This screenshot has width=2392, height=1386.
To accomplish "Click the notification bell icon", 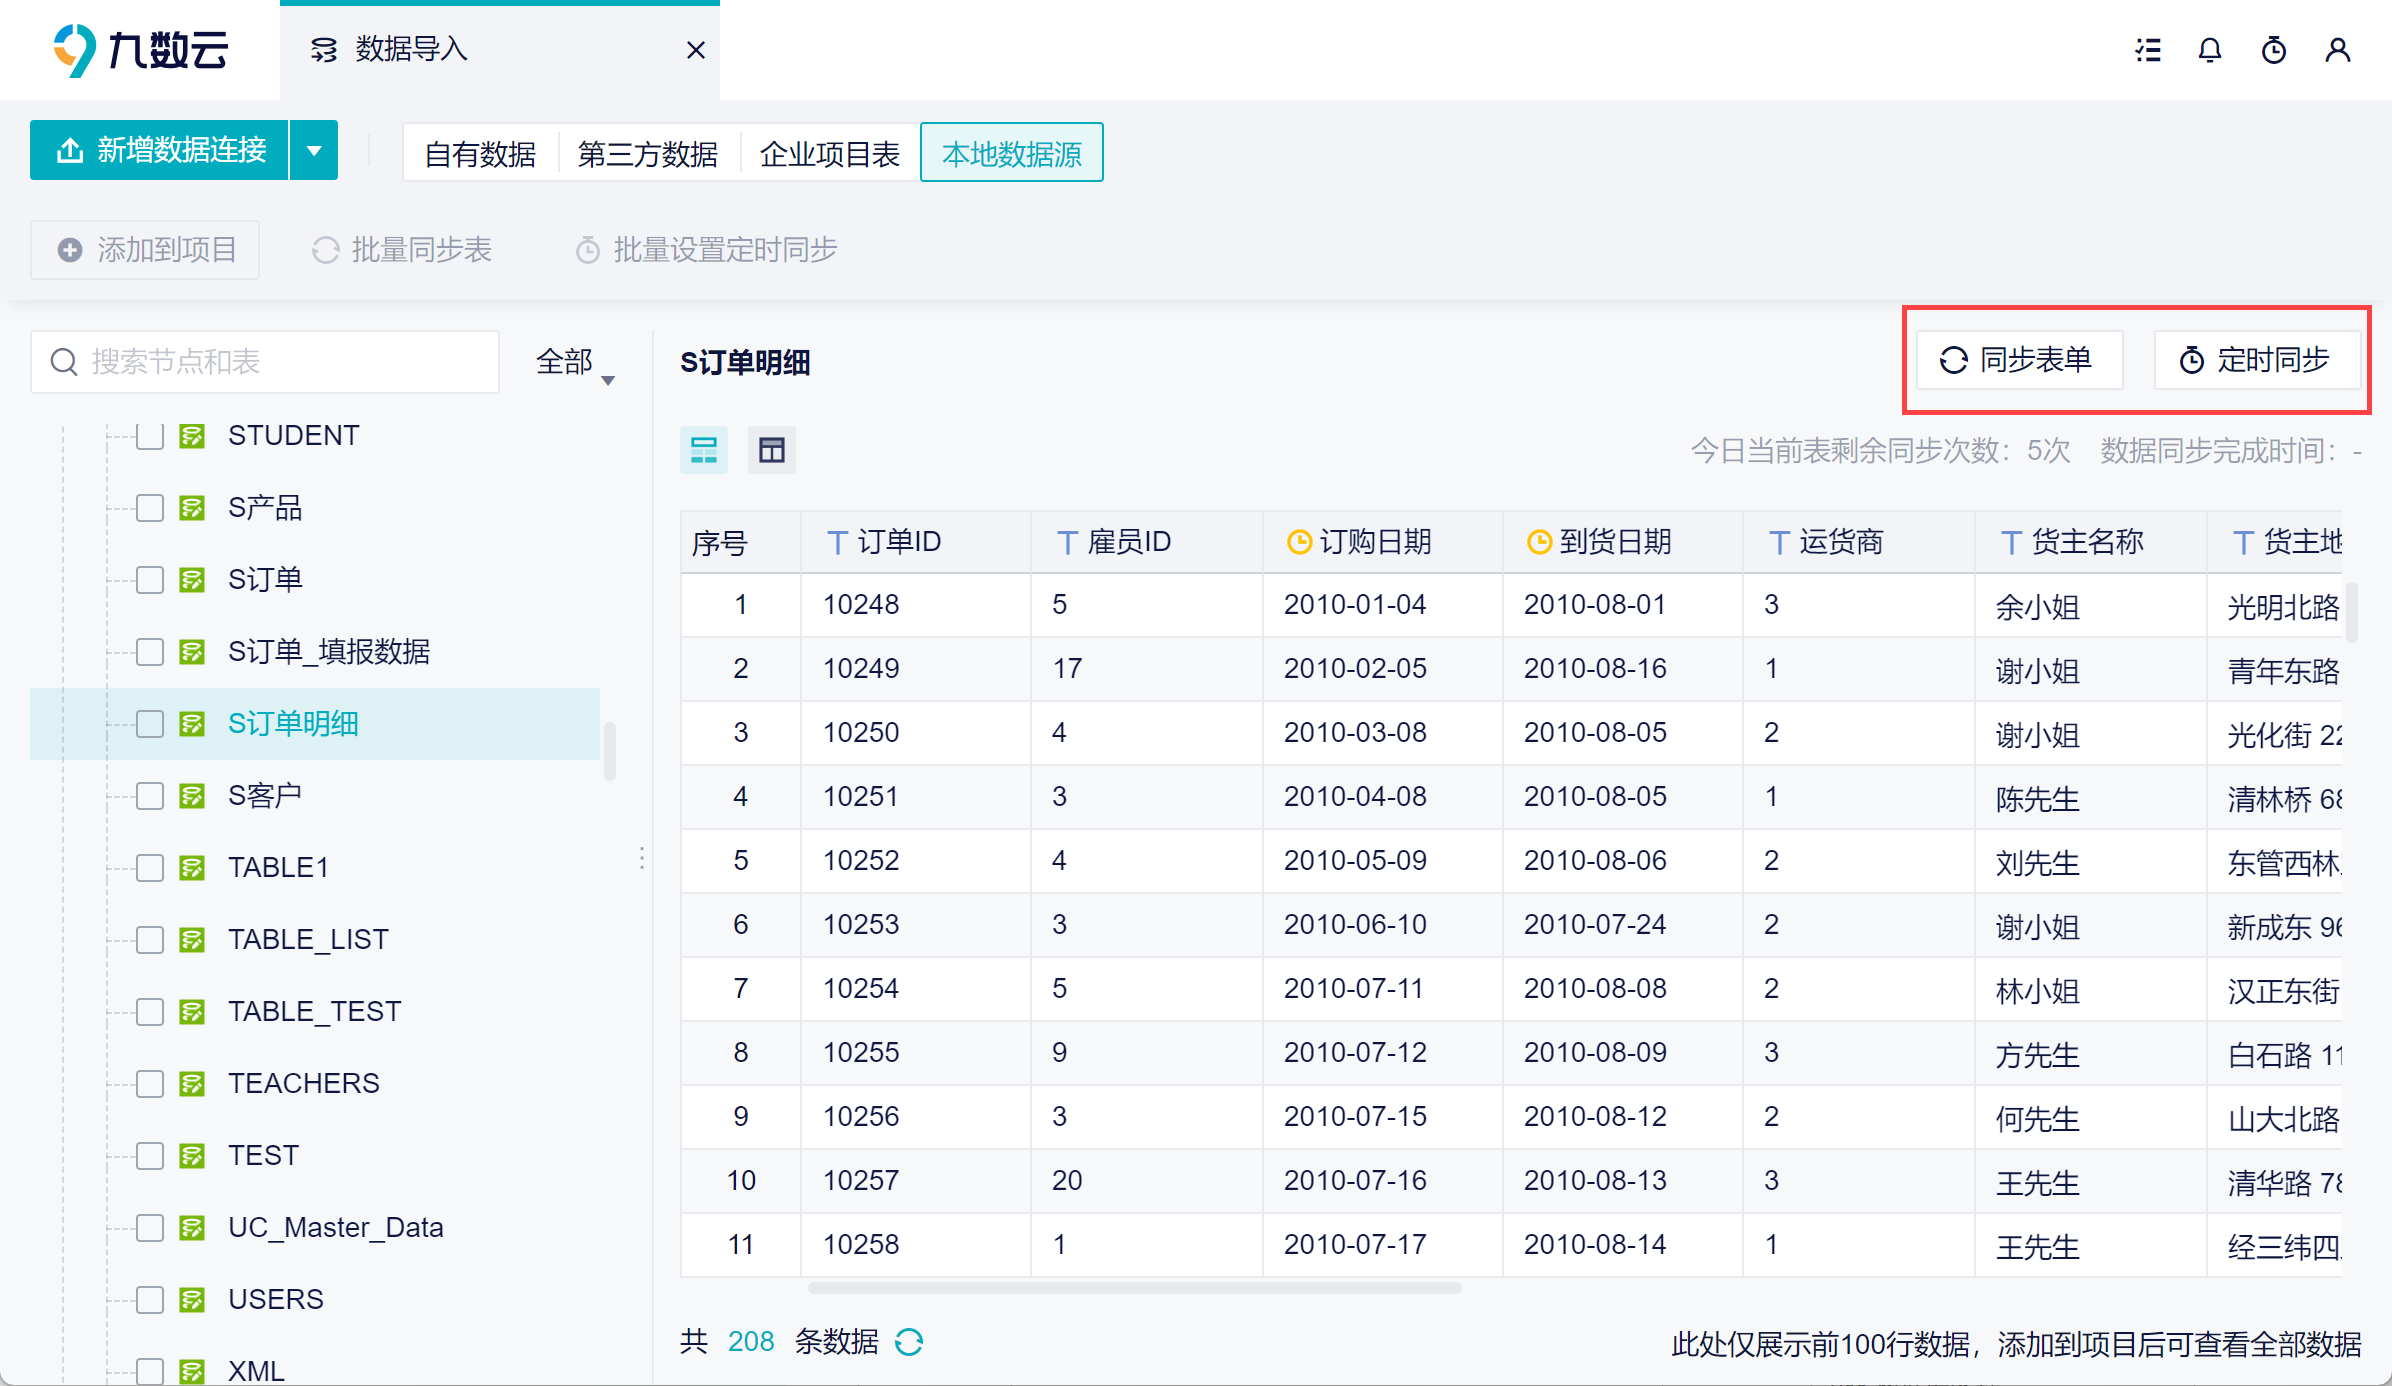I will [x=2210, y=50].
